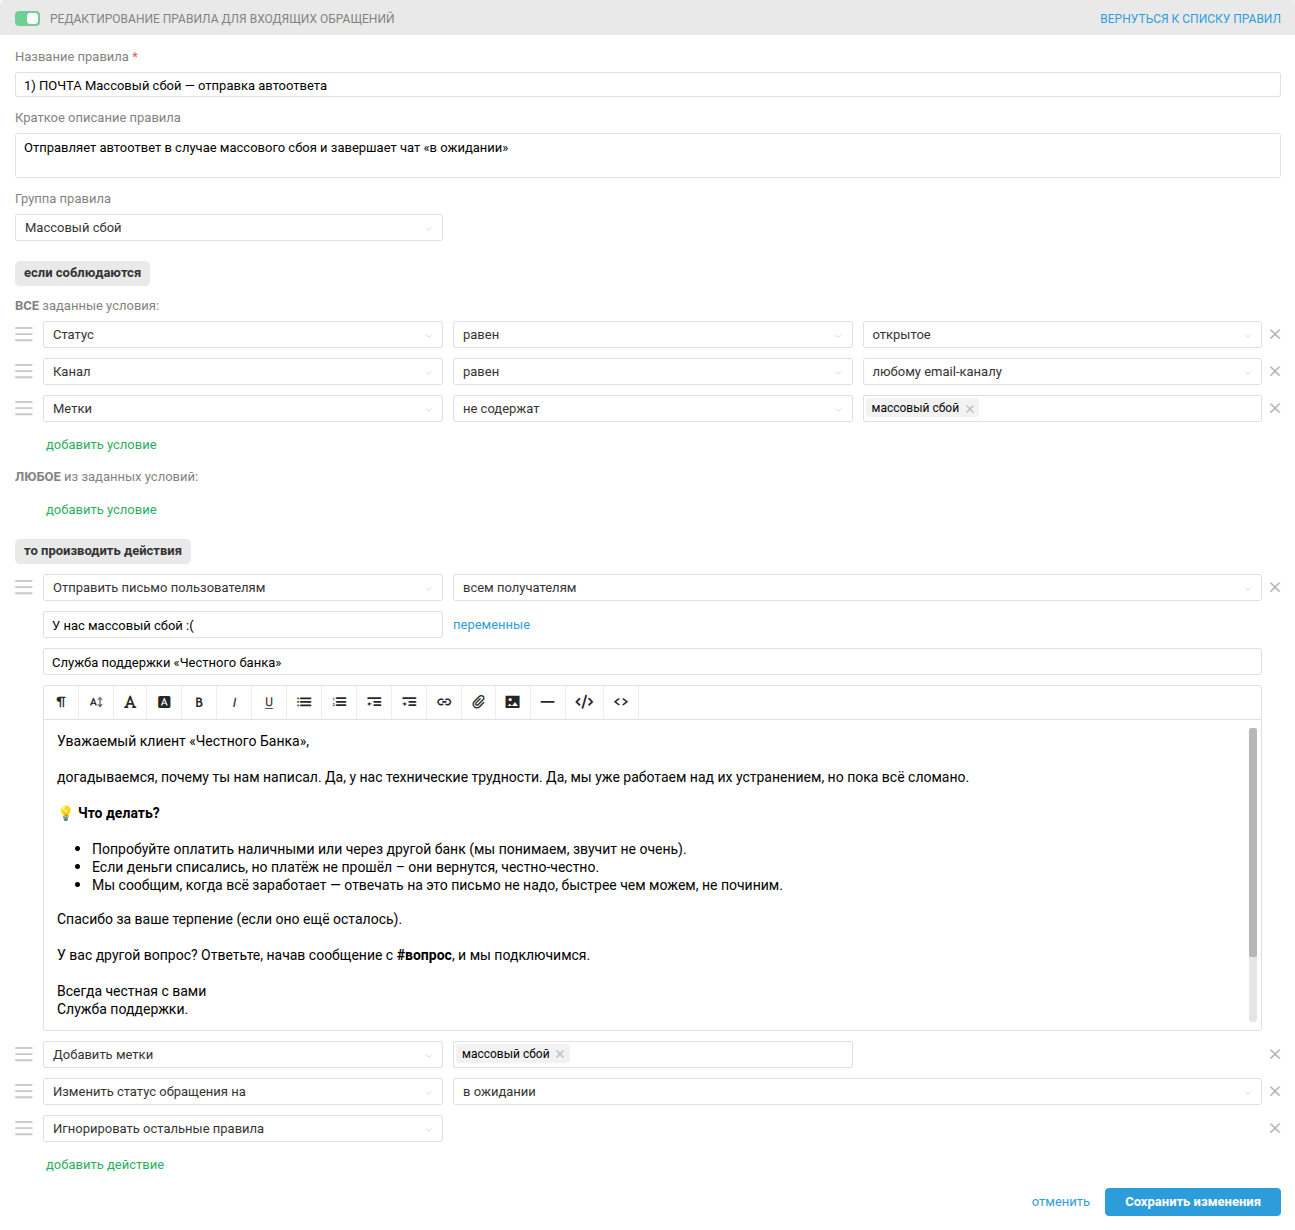Grab the drag handle of 'Канал' condition
The height and width of the screenshot is (1230, 1295).
point(24,371)
